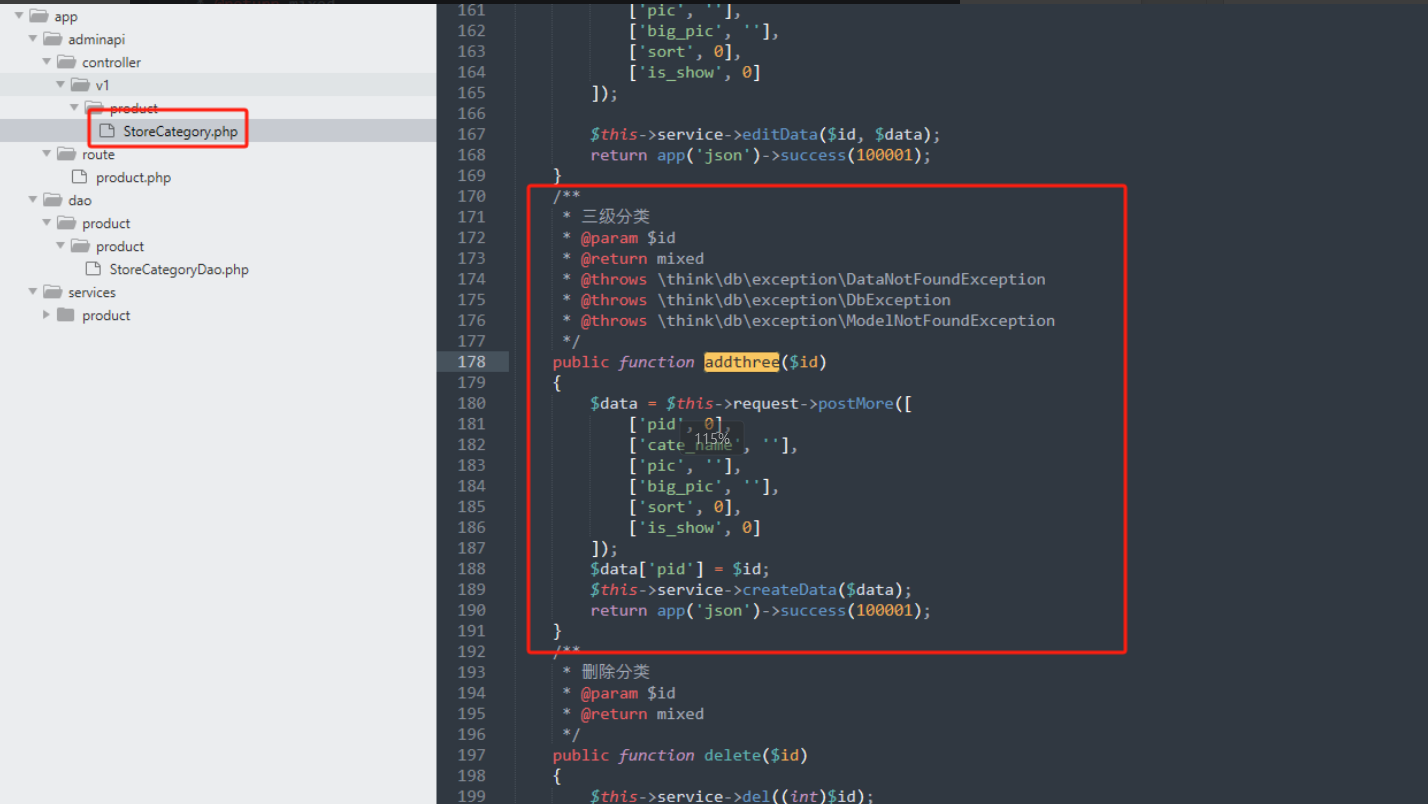The image size is (1428, 804).
Task: Open product.php under route
Action: coord(133,177)
